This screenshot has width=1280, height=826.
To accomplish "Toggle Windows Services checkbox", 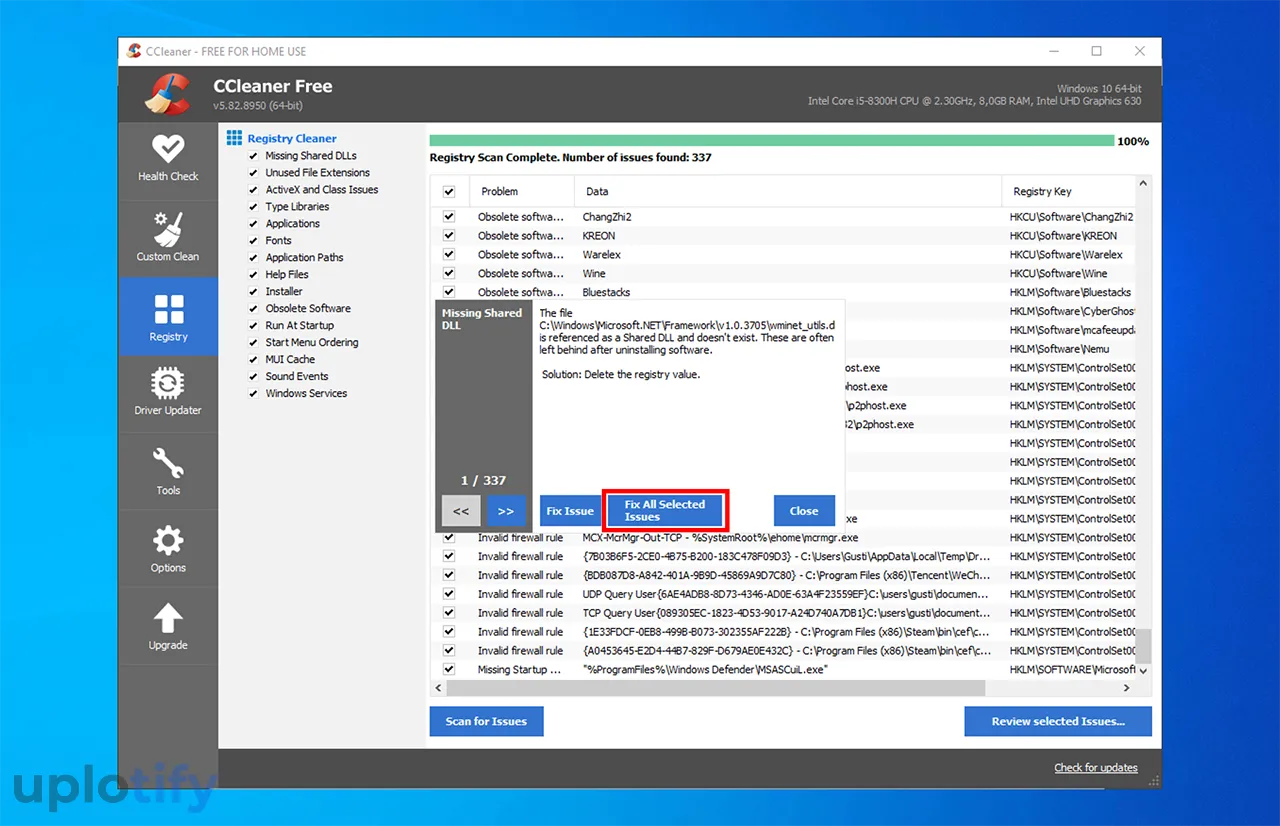I will click(x=253, y=394).
